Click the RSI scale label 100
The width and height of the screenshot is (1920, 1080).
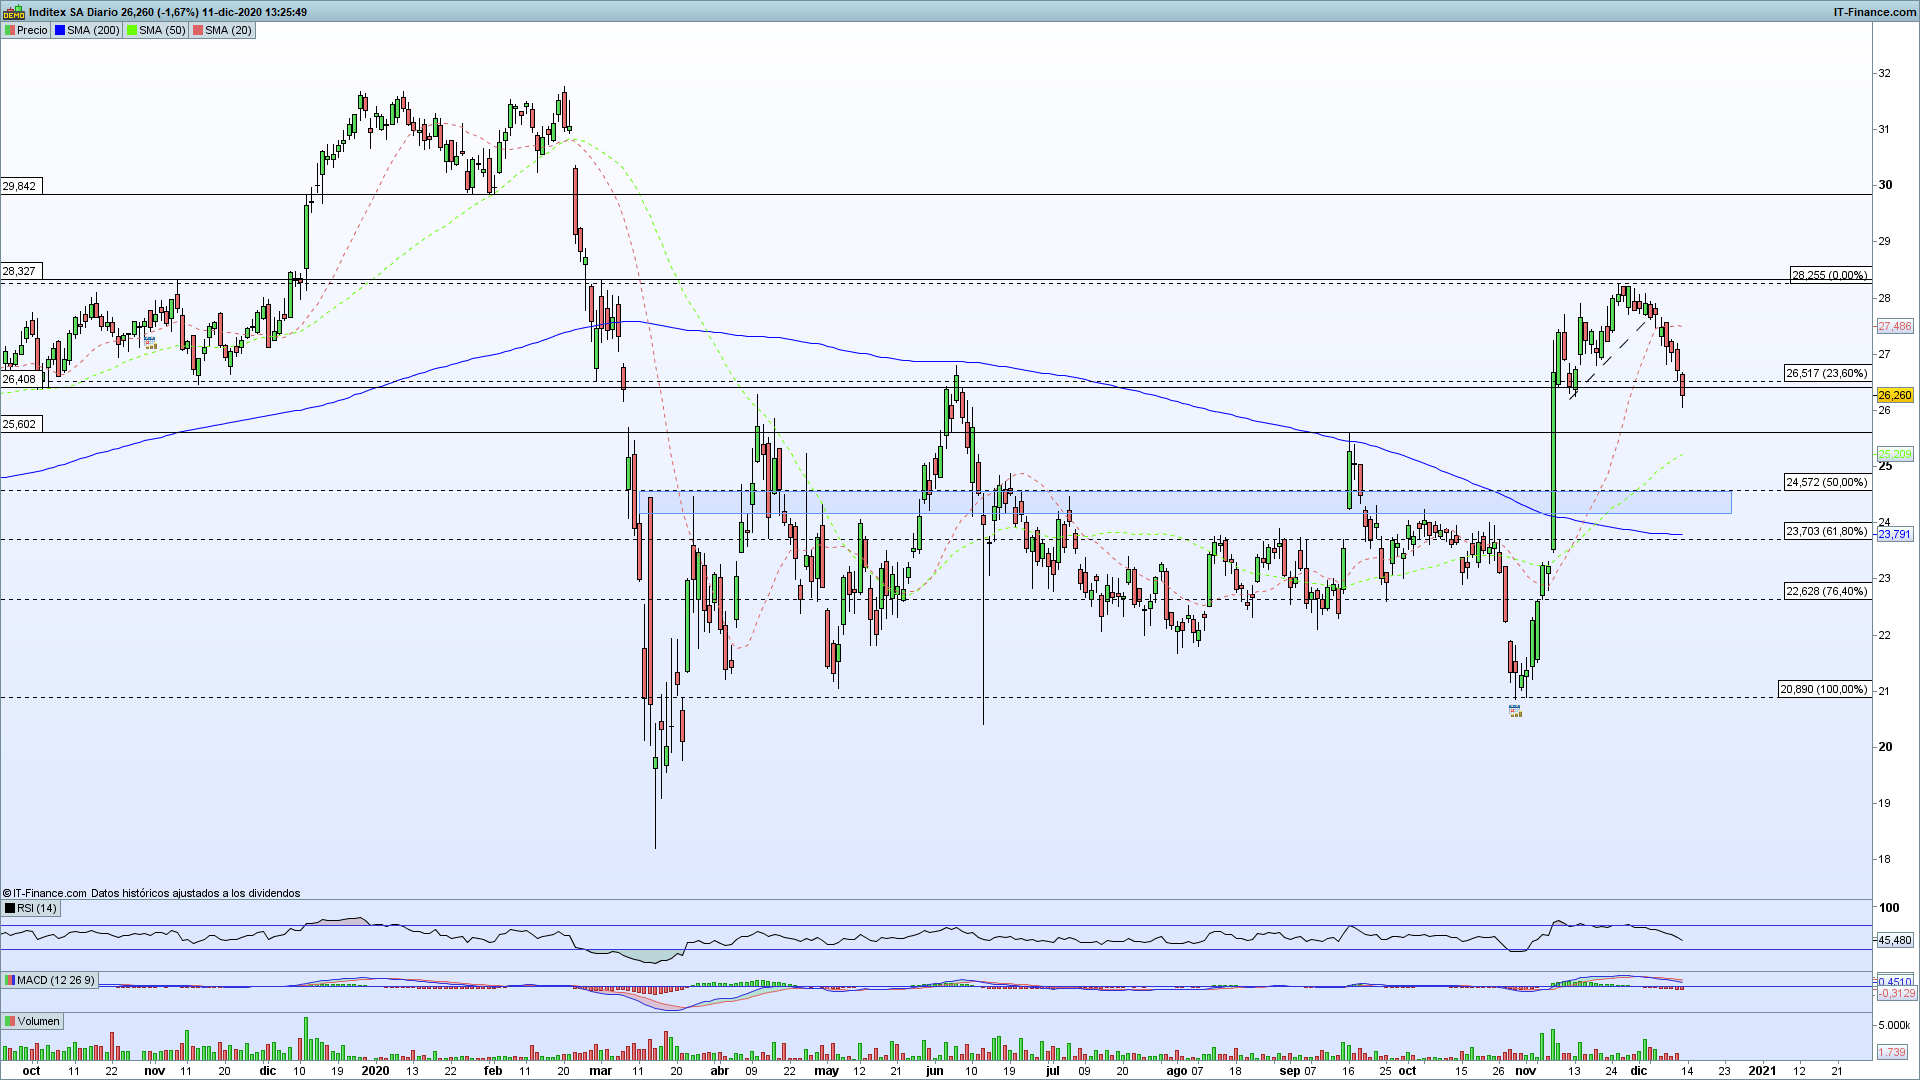tap(1889, 908)
